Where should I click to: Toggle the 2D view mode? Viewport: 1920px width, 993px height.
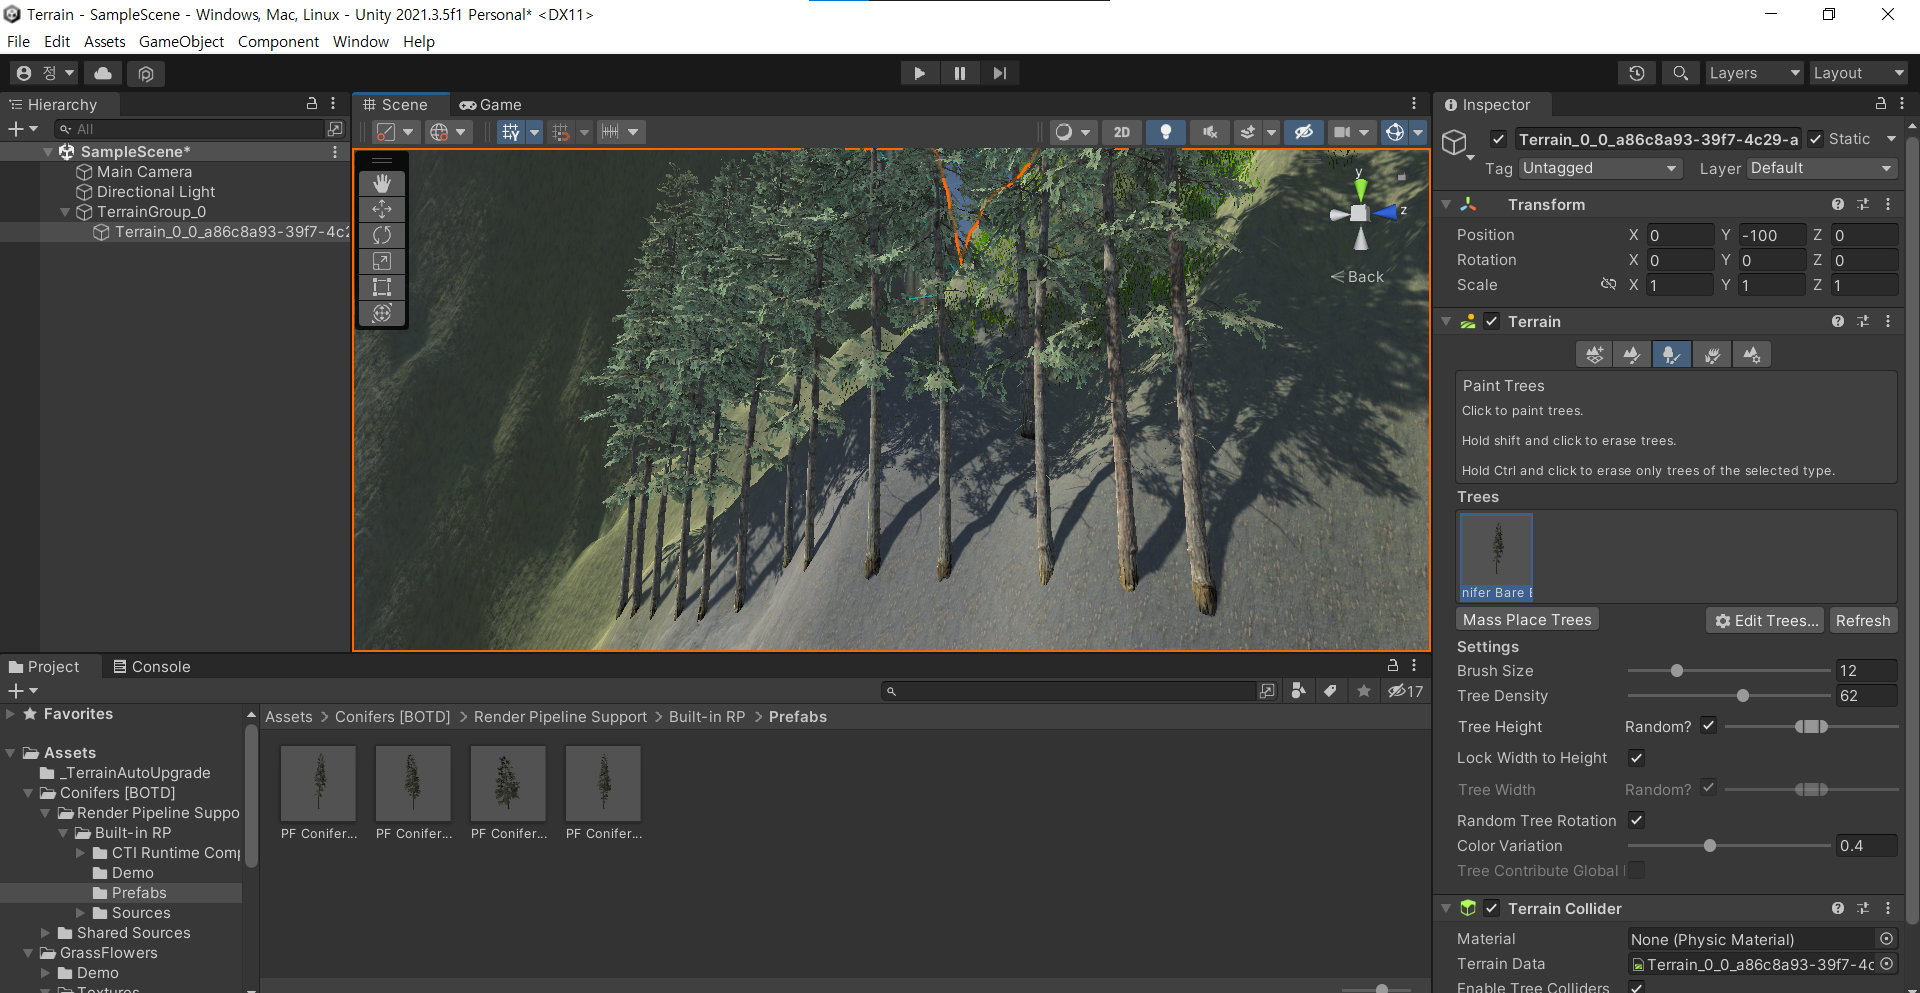click(x=1122, y=132)
